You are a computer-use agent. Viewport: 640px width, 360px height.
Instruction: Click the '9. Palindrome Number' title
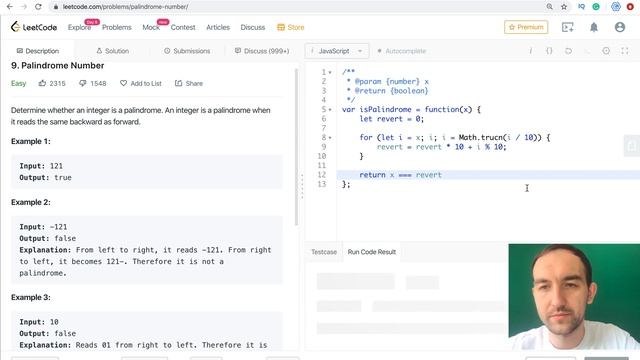coord(58,65)
